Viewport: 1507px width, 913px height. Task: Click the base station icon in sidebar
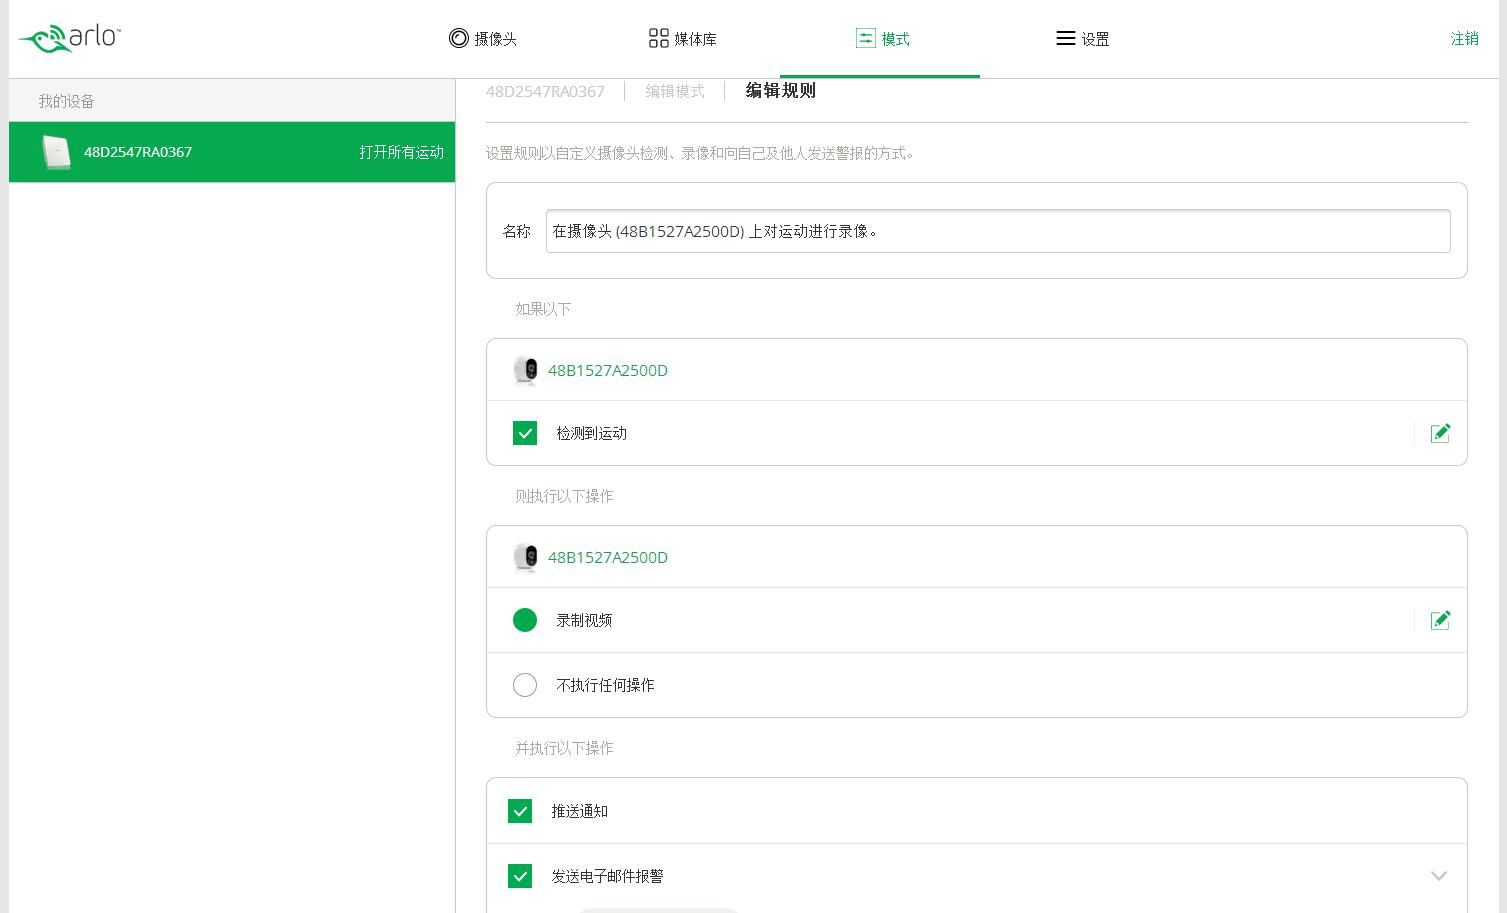[57, 152]
